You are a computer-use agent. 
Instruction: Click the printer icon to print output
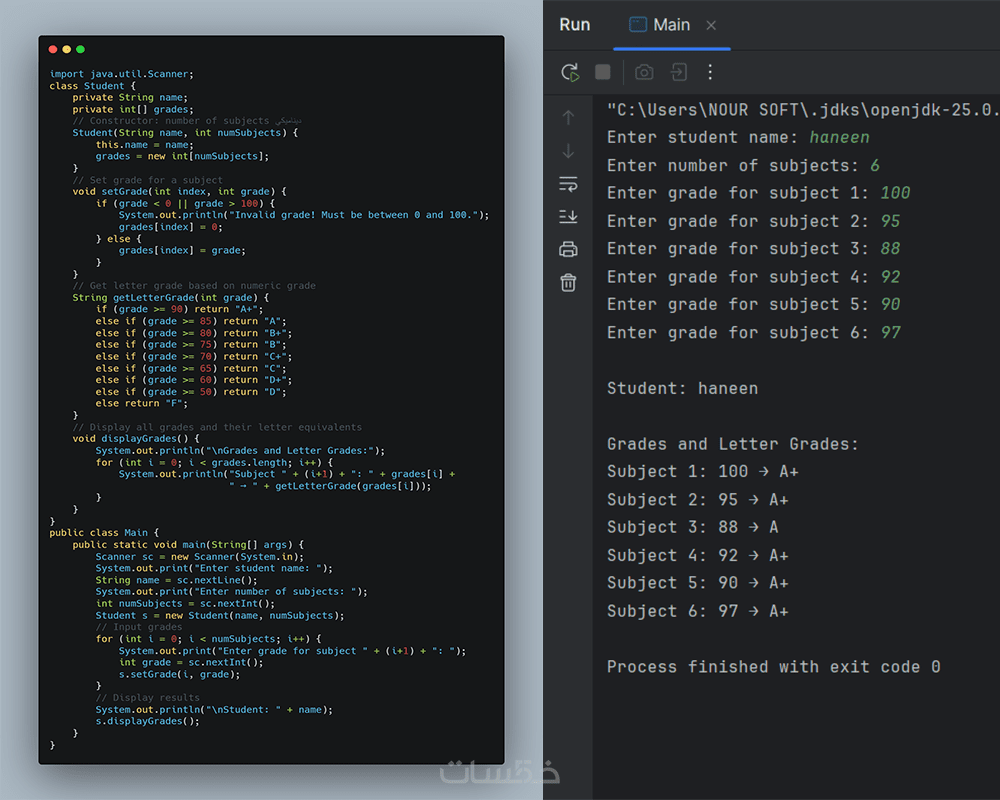click(x=568, y=250)
